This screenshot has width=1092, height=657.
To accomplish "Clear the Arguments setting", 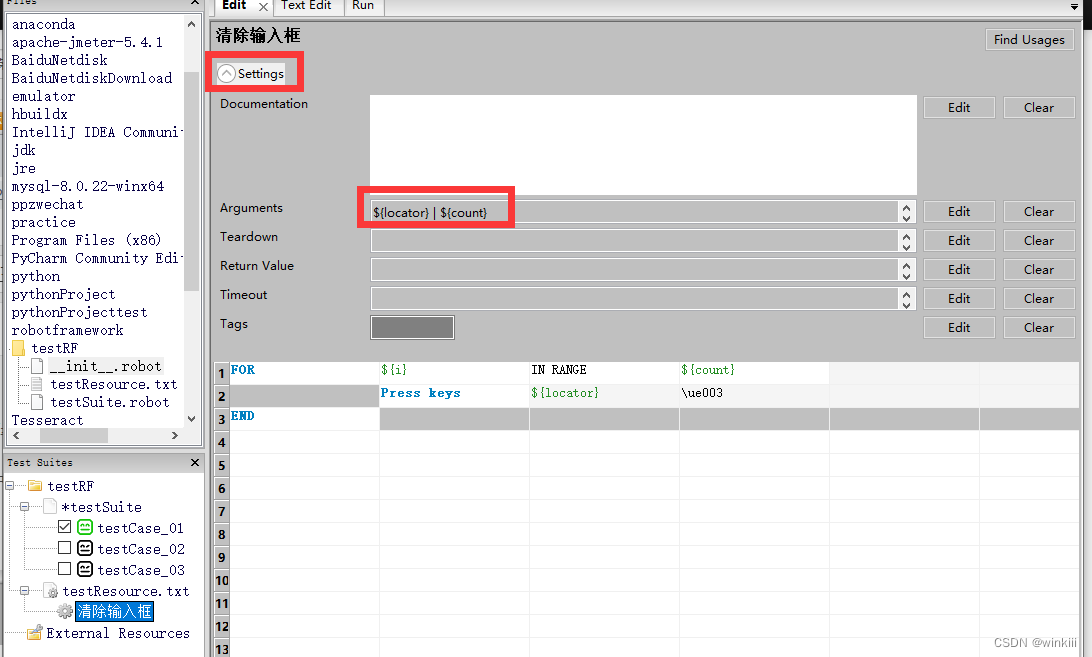I will pyautogui.click(x=1038, y=211).
